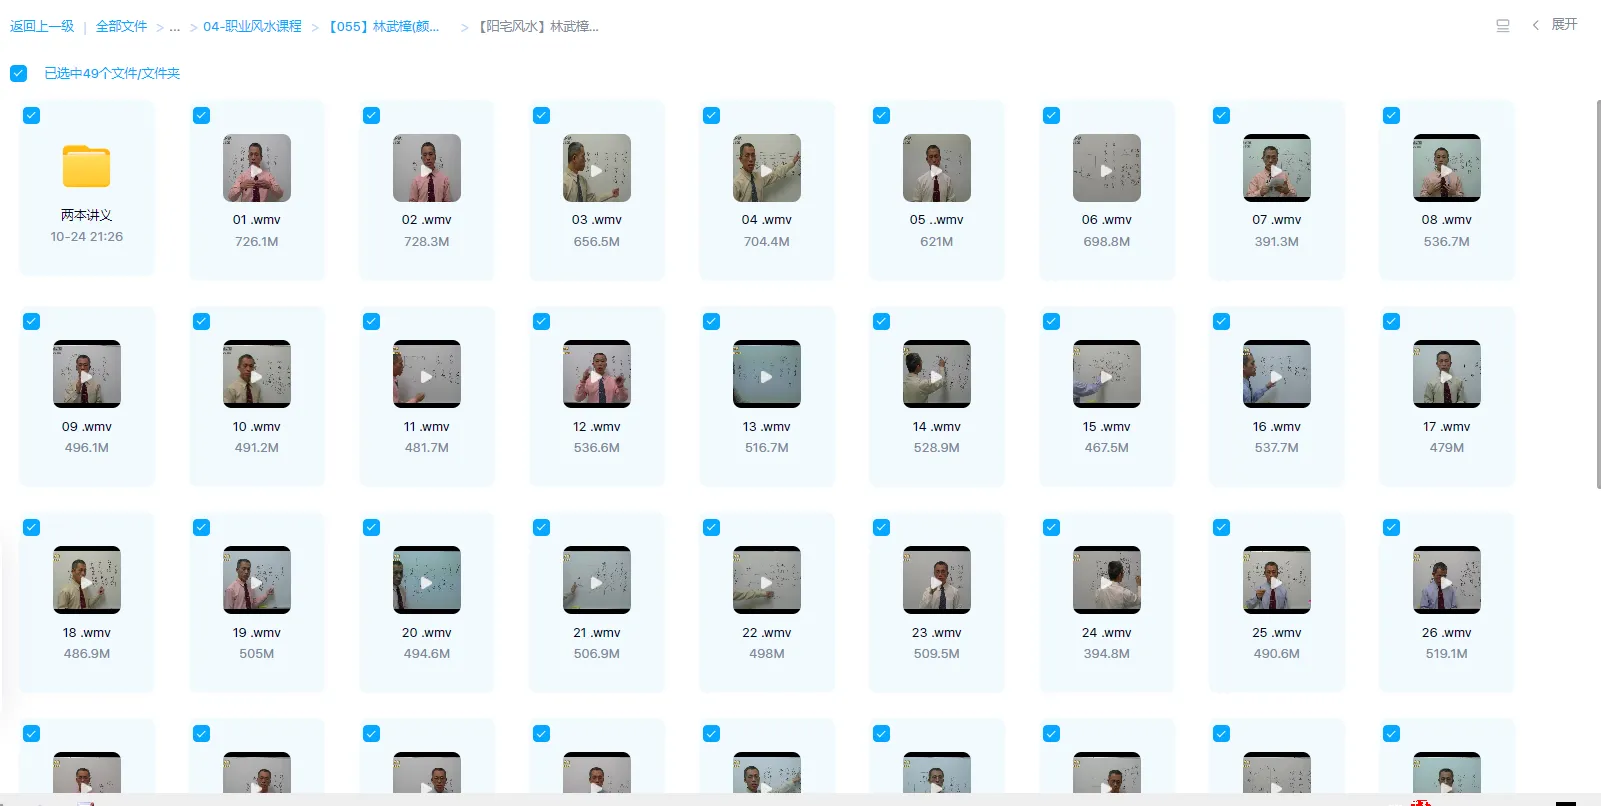Click the size label 726.1M
1601x806 pixels.
(257, 242)
